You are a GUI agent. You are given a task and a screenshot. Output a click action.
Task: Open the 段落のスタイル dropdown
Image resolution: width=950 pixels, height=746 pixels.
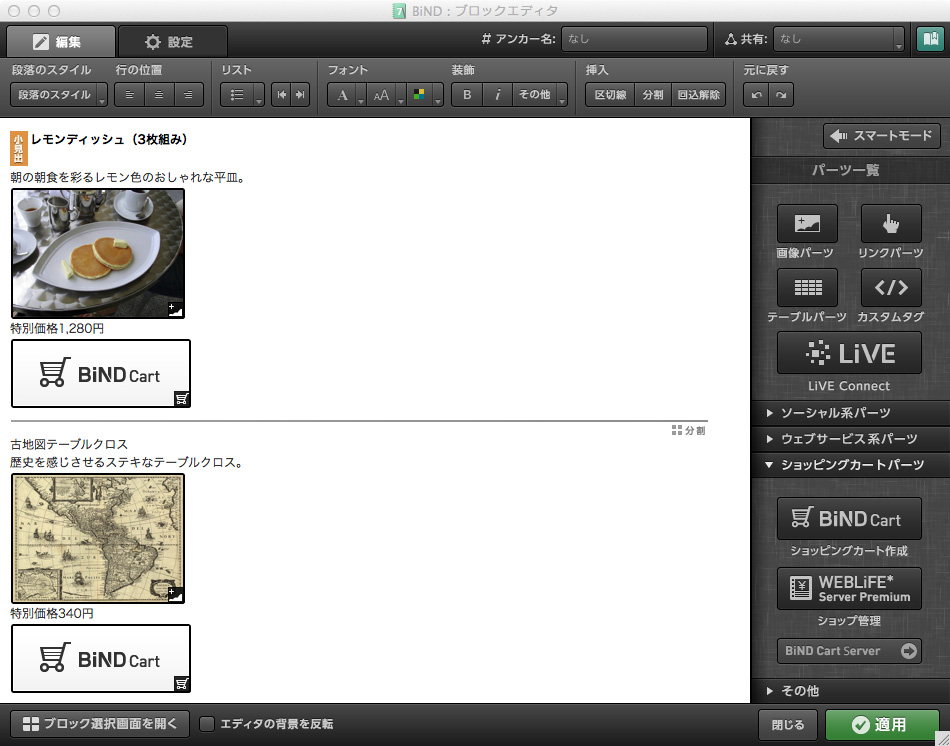coord(59,95)
